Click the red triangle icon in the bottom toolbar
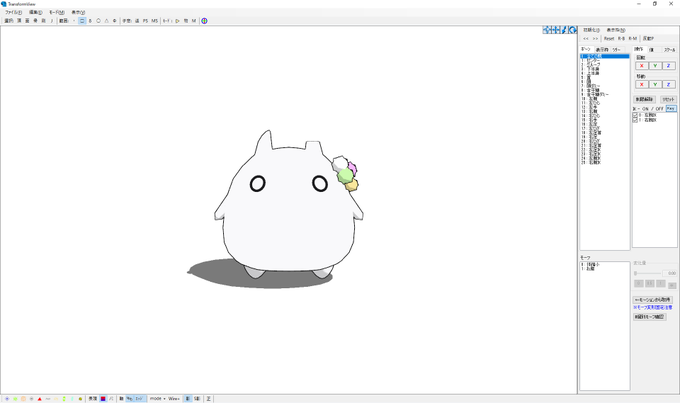Viewport: 680px width, 403px height. pos(39,399)
